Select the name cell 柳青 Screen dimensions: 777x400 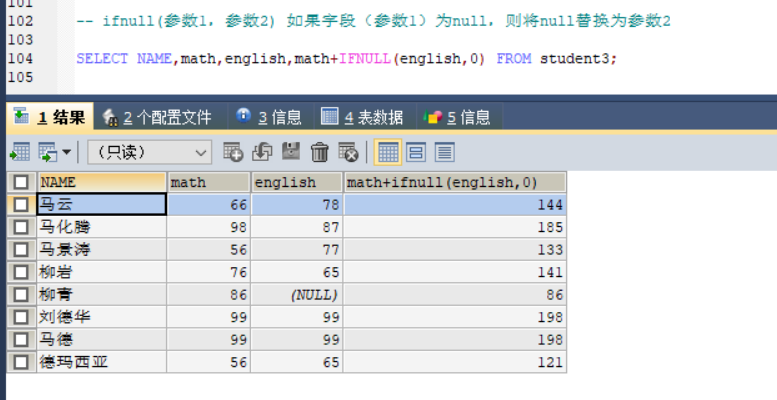[x=102, y=294]
